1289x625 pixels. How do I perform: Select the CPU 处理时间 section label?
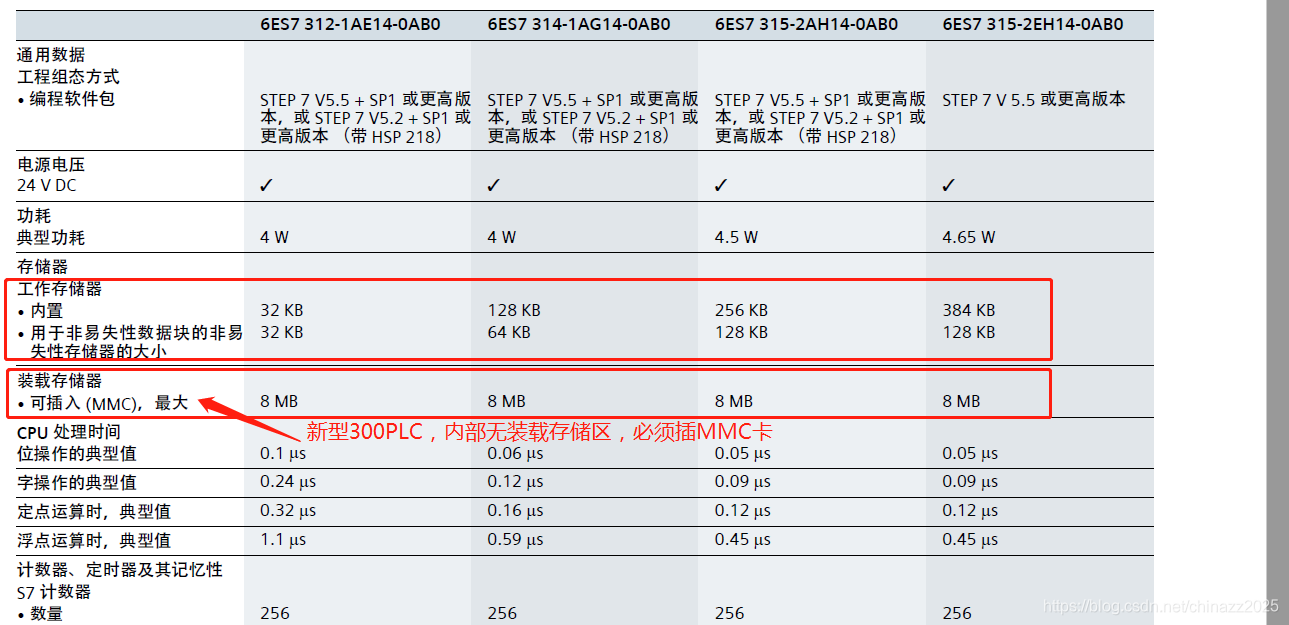69,432
